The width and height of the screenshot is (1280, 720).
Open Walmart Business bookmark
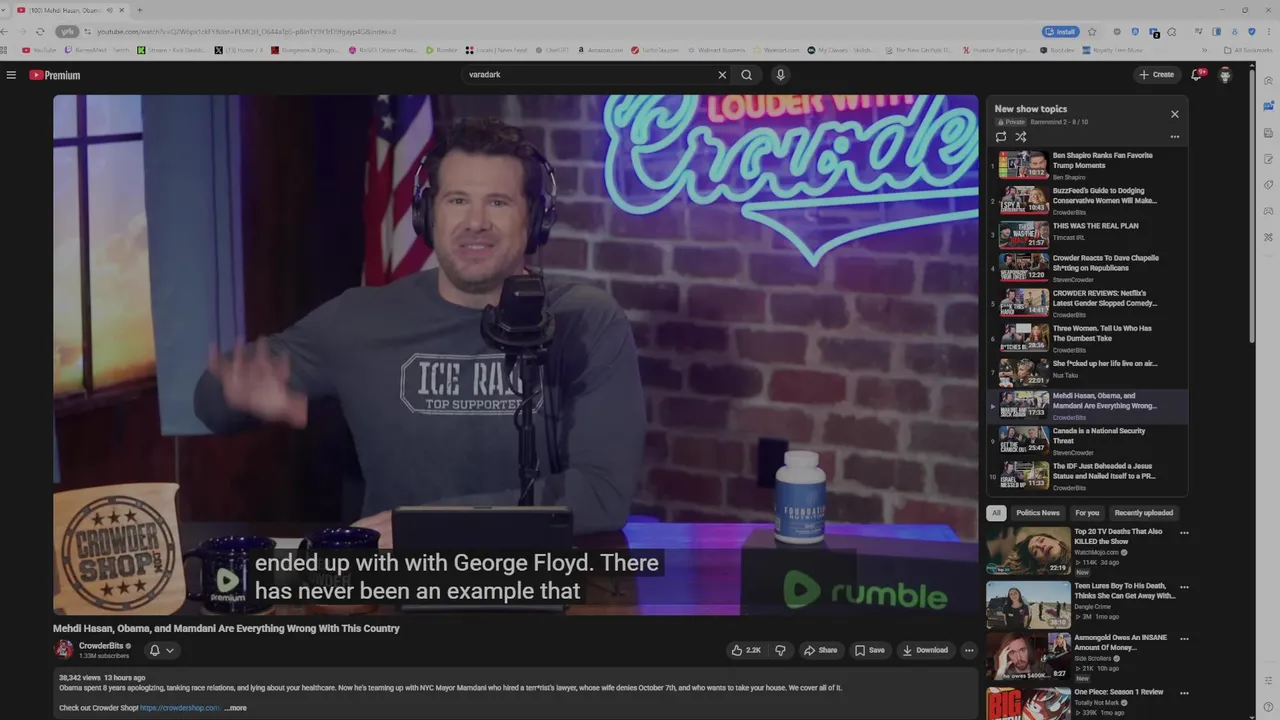pyautogui.click(x=716, y=50)
